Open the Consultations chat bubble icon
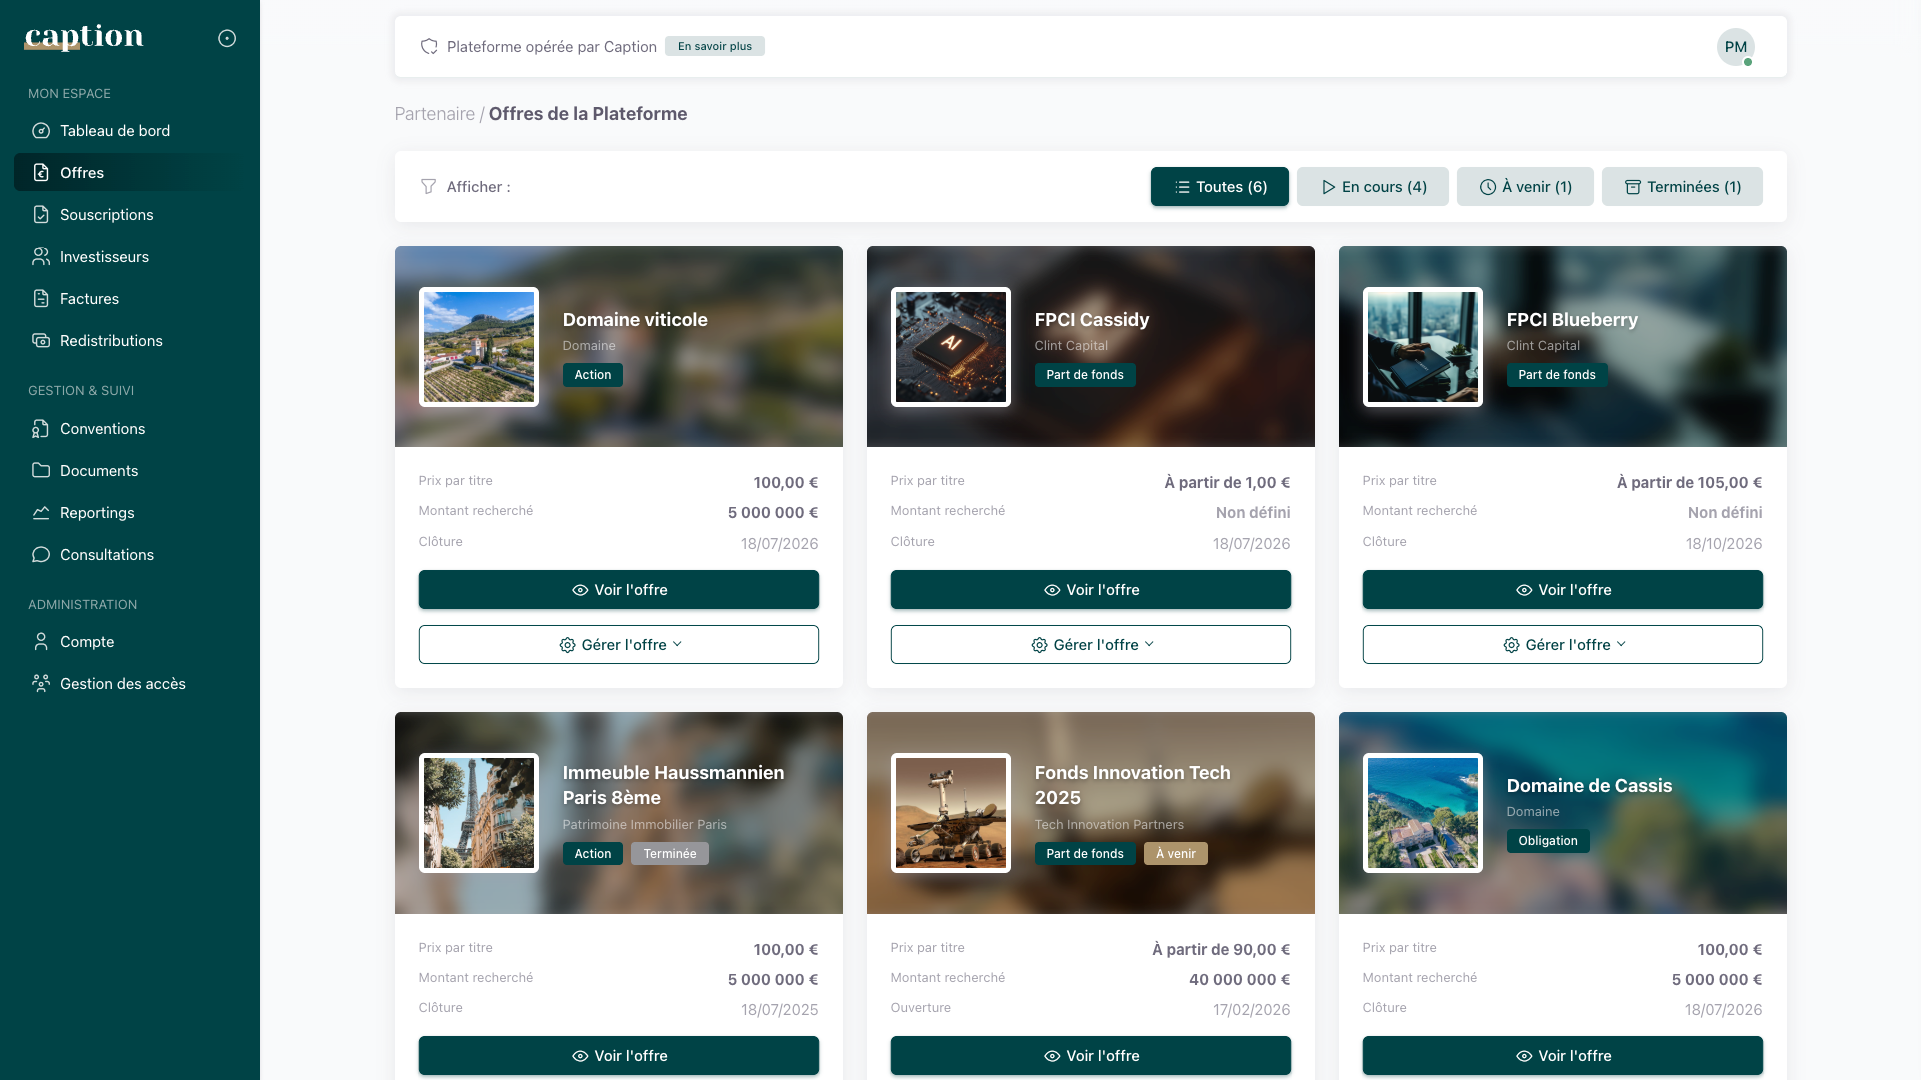The width and height of the screenshot is (1921, 1080). (x=40, y=554)
